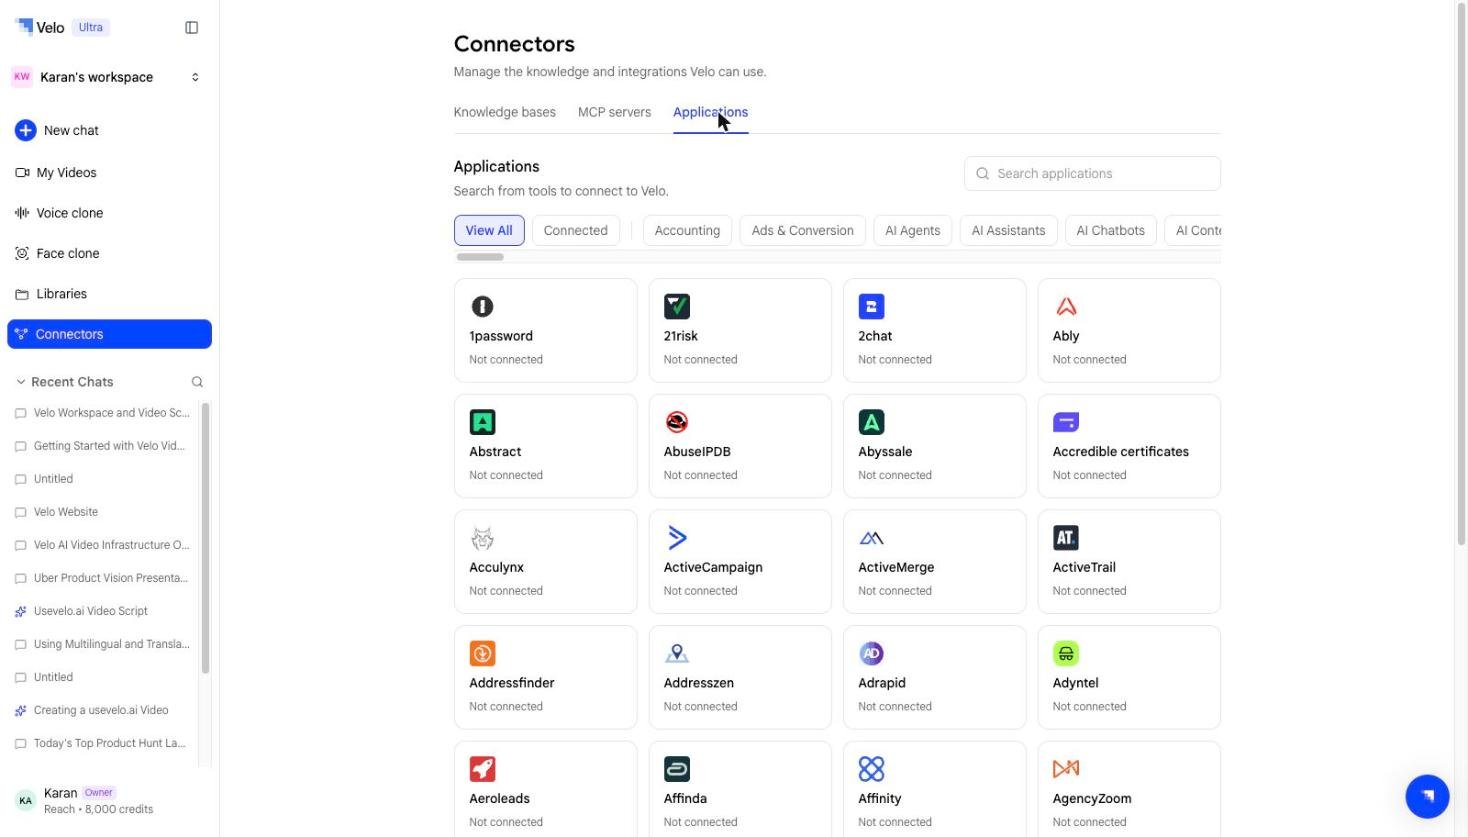Open Karan's workspace switcher dropdown

[107, 77]
